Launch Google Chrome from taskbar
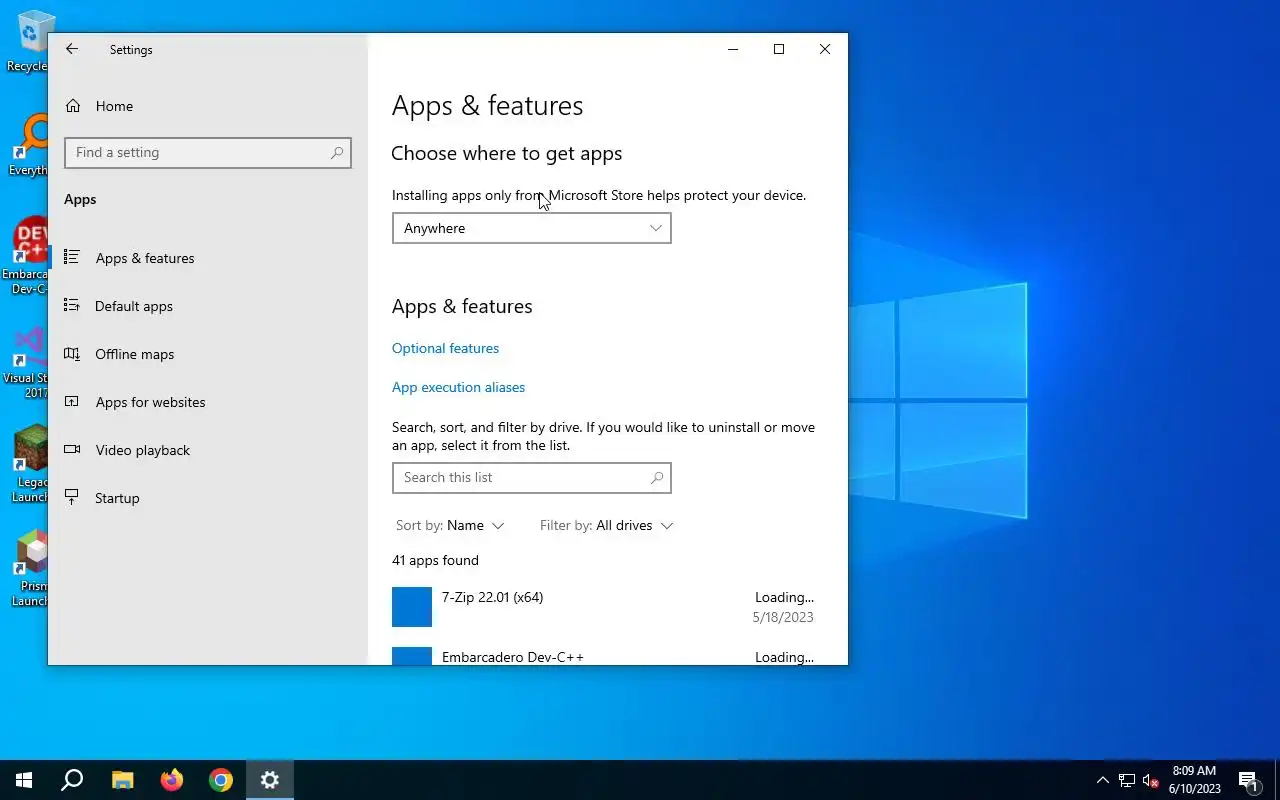1280x800 pixels. point(221,780)
